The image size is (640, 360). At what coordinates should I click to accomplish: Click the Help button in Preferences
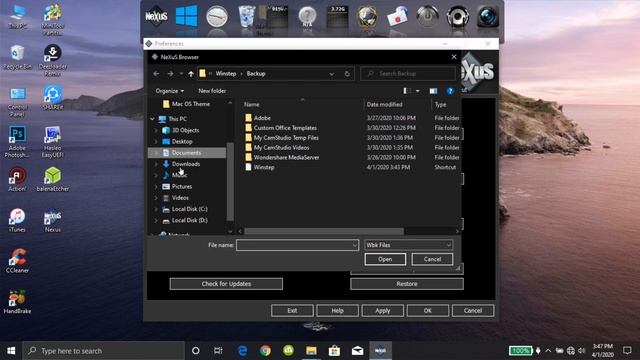pos(338,311)
